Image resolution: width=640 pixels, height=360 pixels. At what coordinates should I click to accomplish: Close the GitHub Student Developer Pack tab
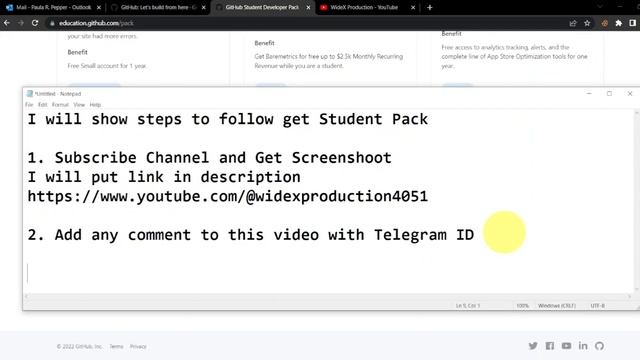pos(308,7)
